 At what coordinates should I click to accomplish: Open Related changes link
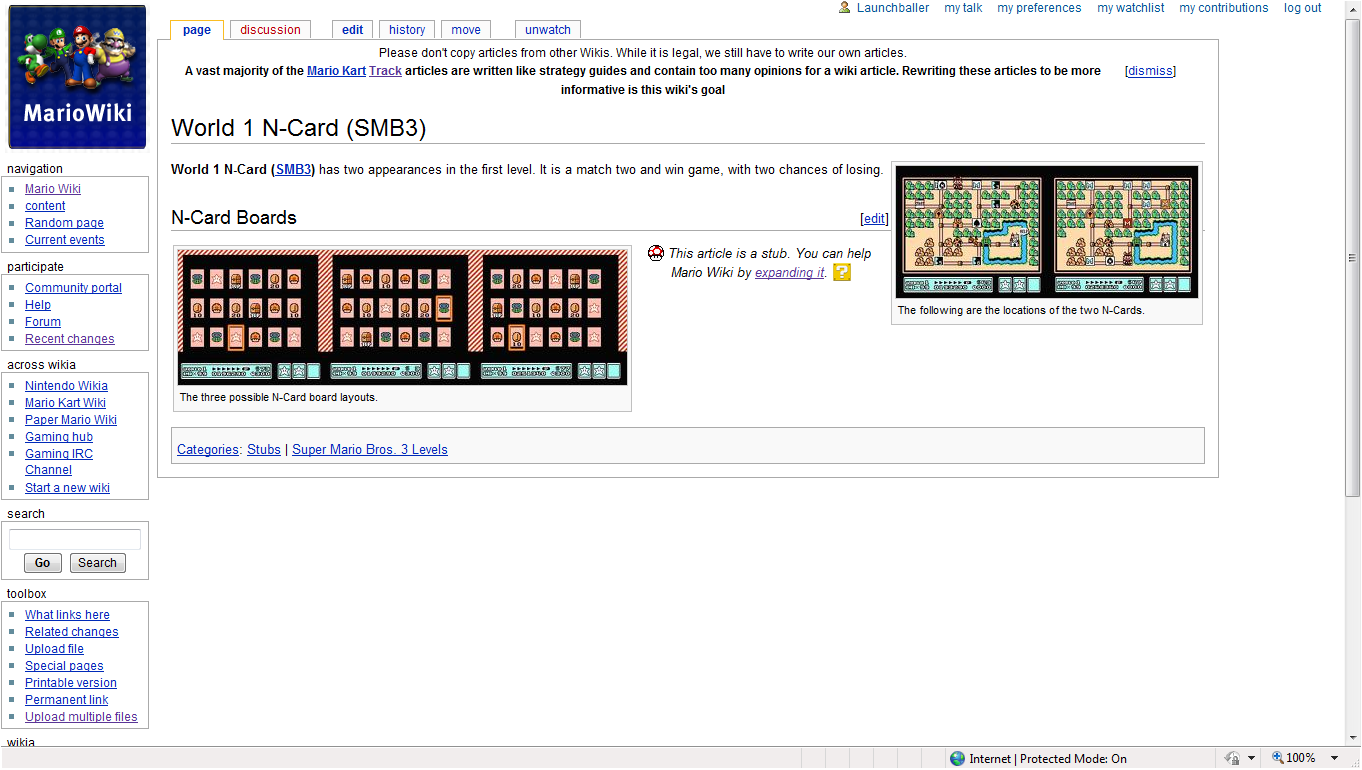(72, 632)
